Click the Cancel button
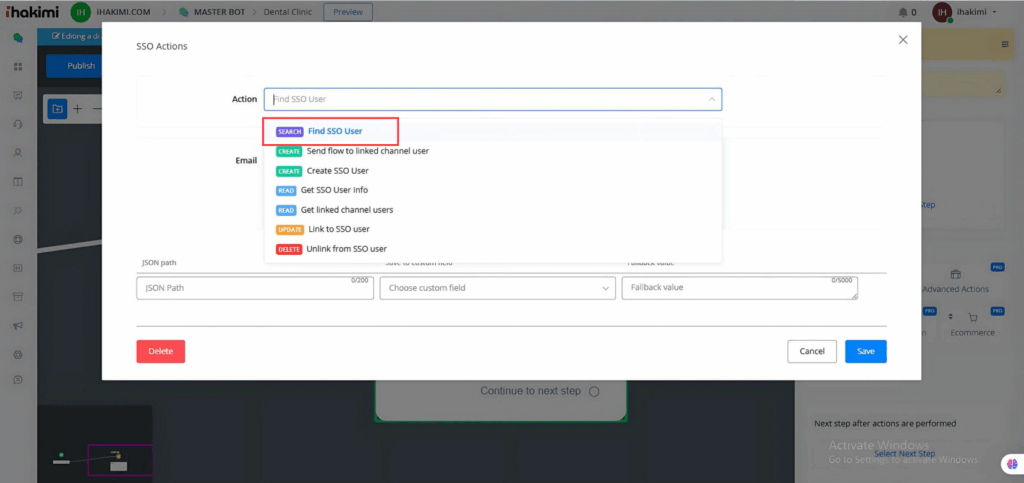Screen dimensions: 1024x483 [x=811, y=351]
